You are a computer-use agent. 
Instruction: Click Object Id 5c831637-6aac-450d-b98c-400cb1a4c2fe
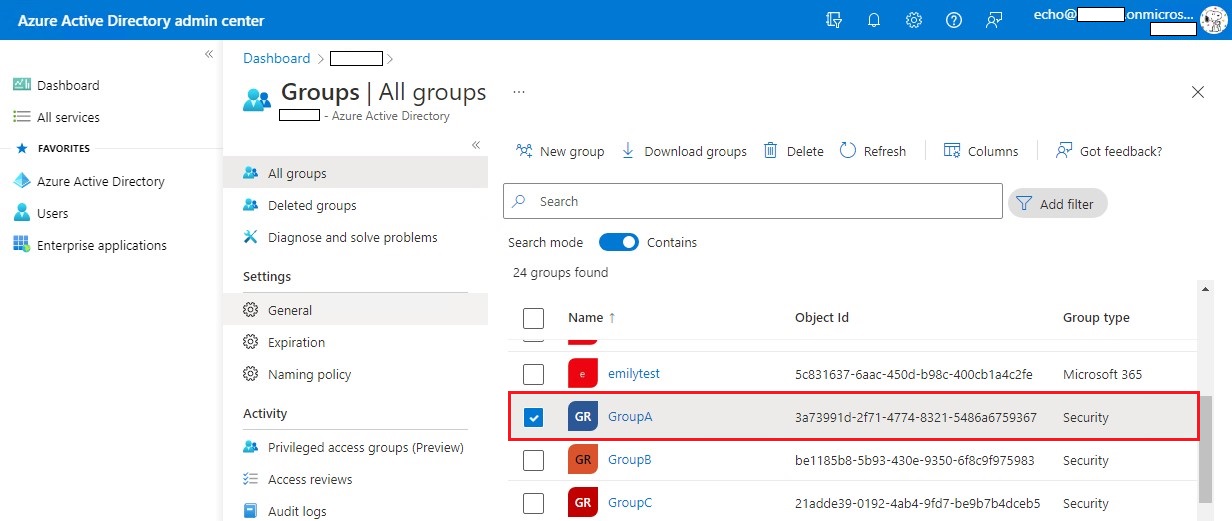(914, 374)
